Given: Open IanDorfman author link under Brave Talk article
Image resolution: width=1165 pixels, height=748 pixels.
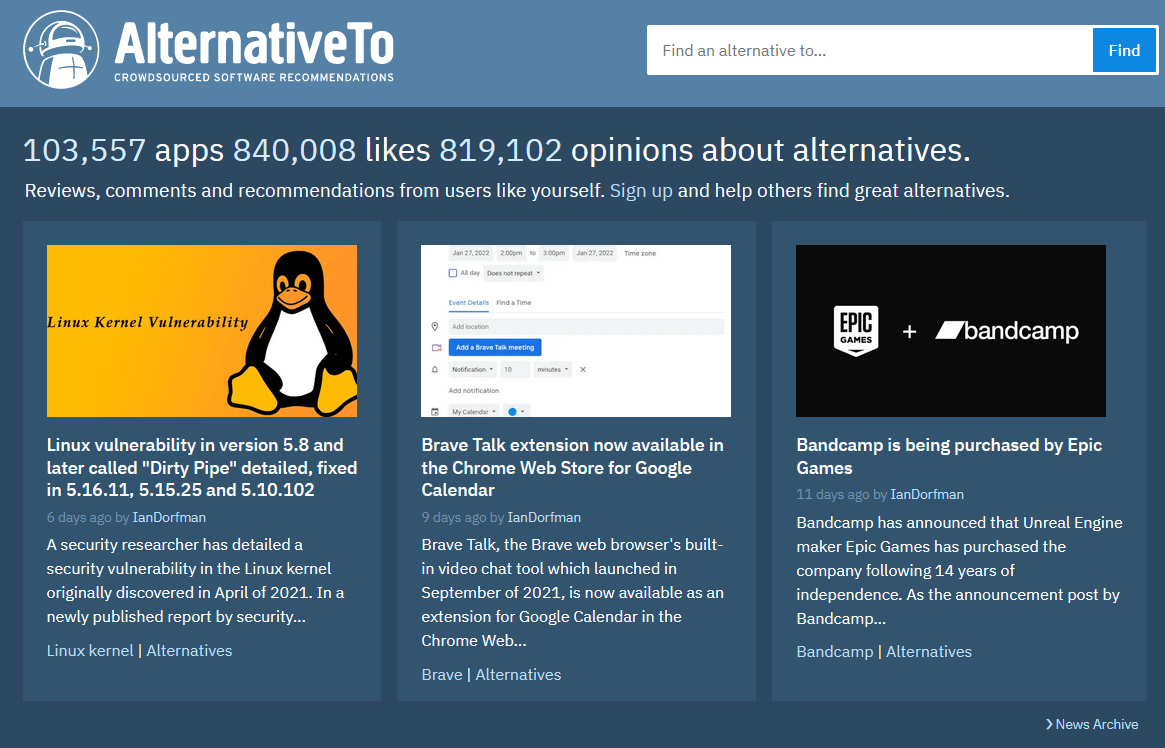Looking at the screenshot, I should [x=544, y=517].
